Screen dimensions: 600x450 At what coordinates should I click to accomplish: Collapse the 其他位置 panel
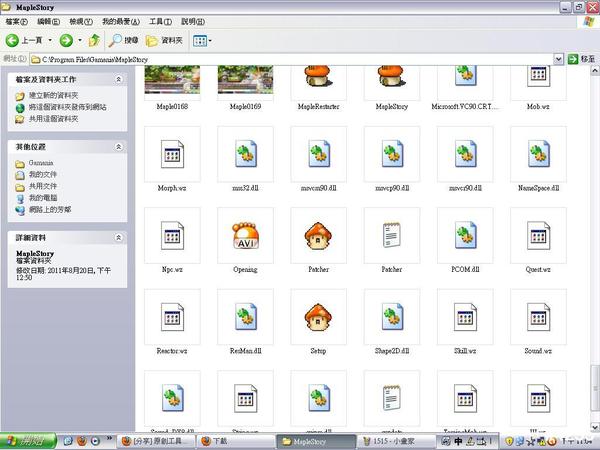pos(120,146)
